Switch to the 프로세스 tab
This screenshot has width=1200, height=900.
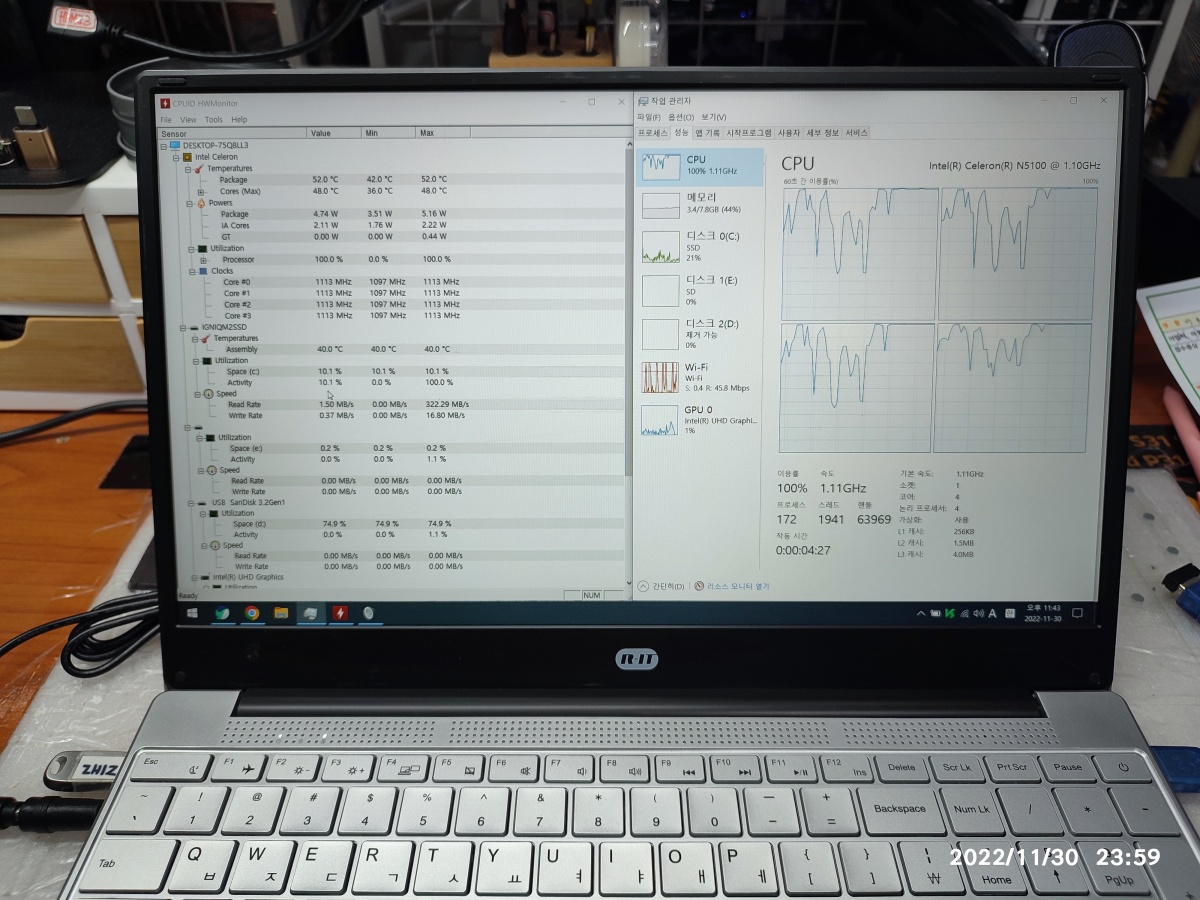[652, 132]
